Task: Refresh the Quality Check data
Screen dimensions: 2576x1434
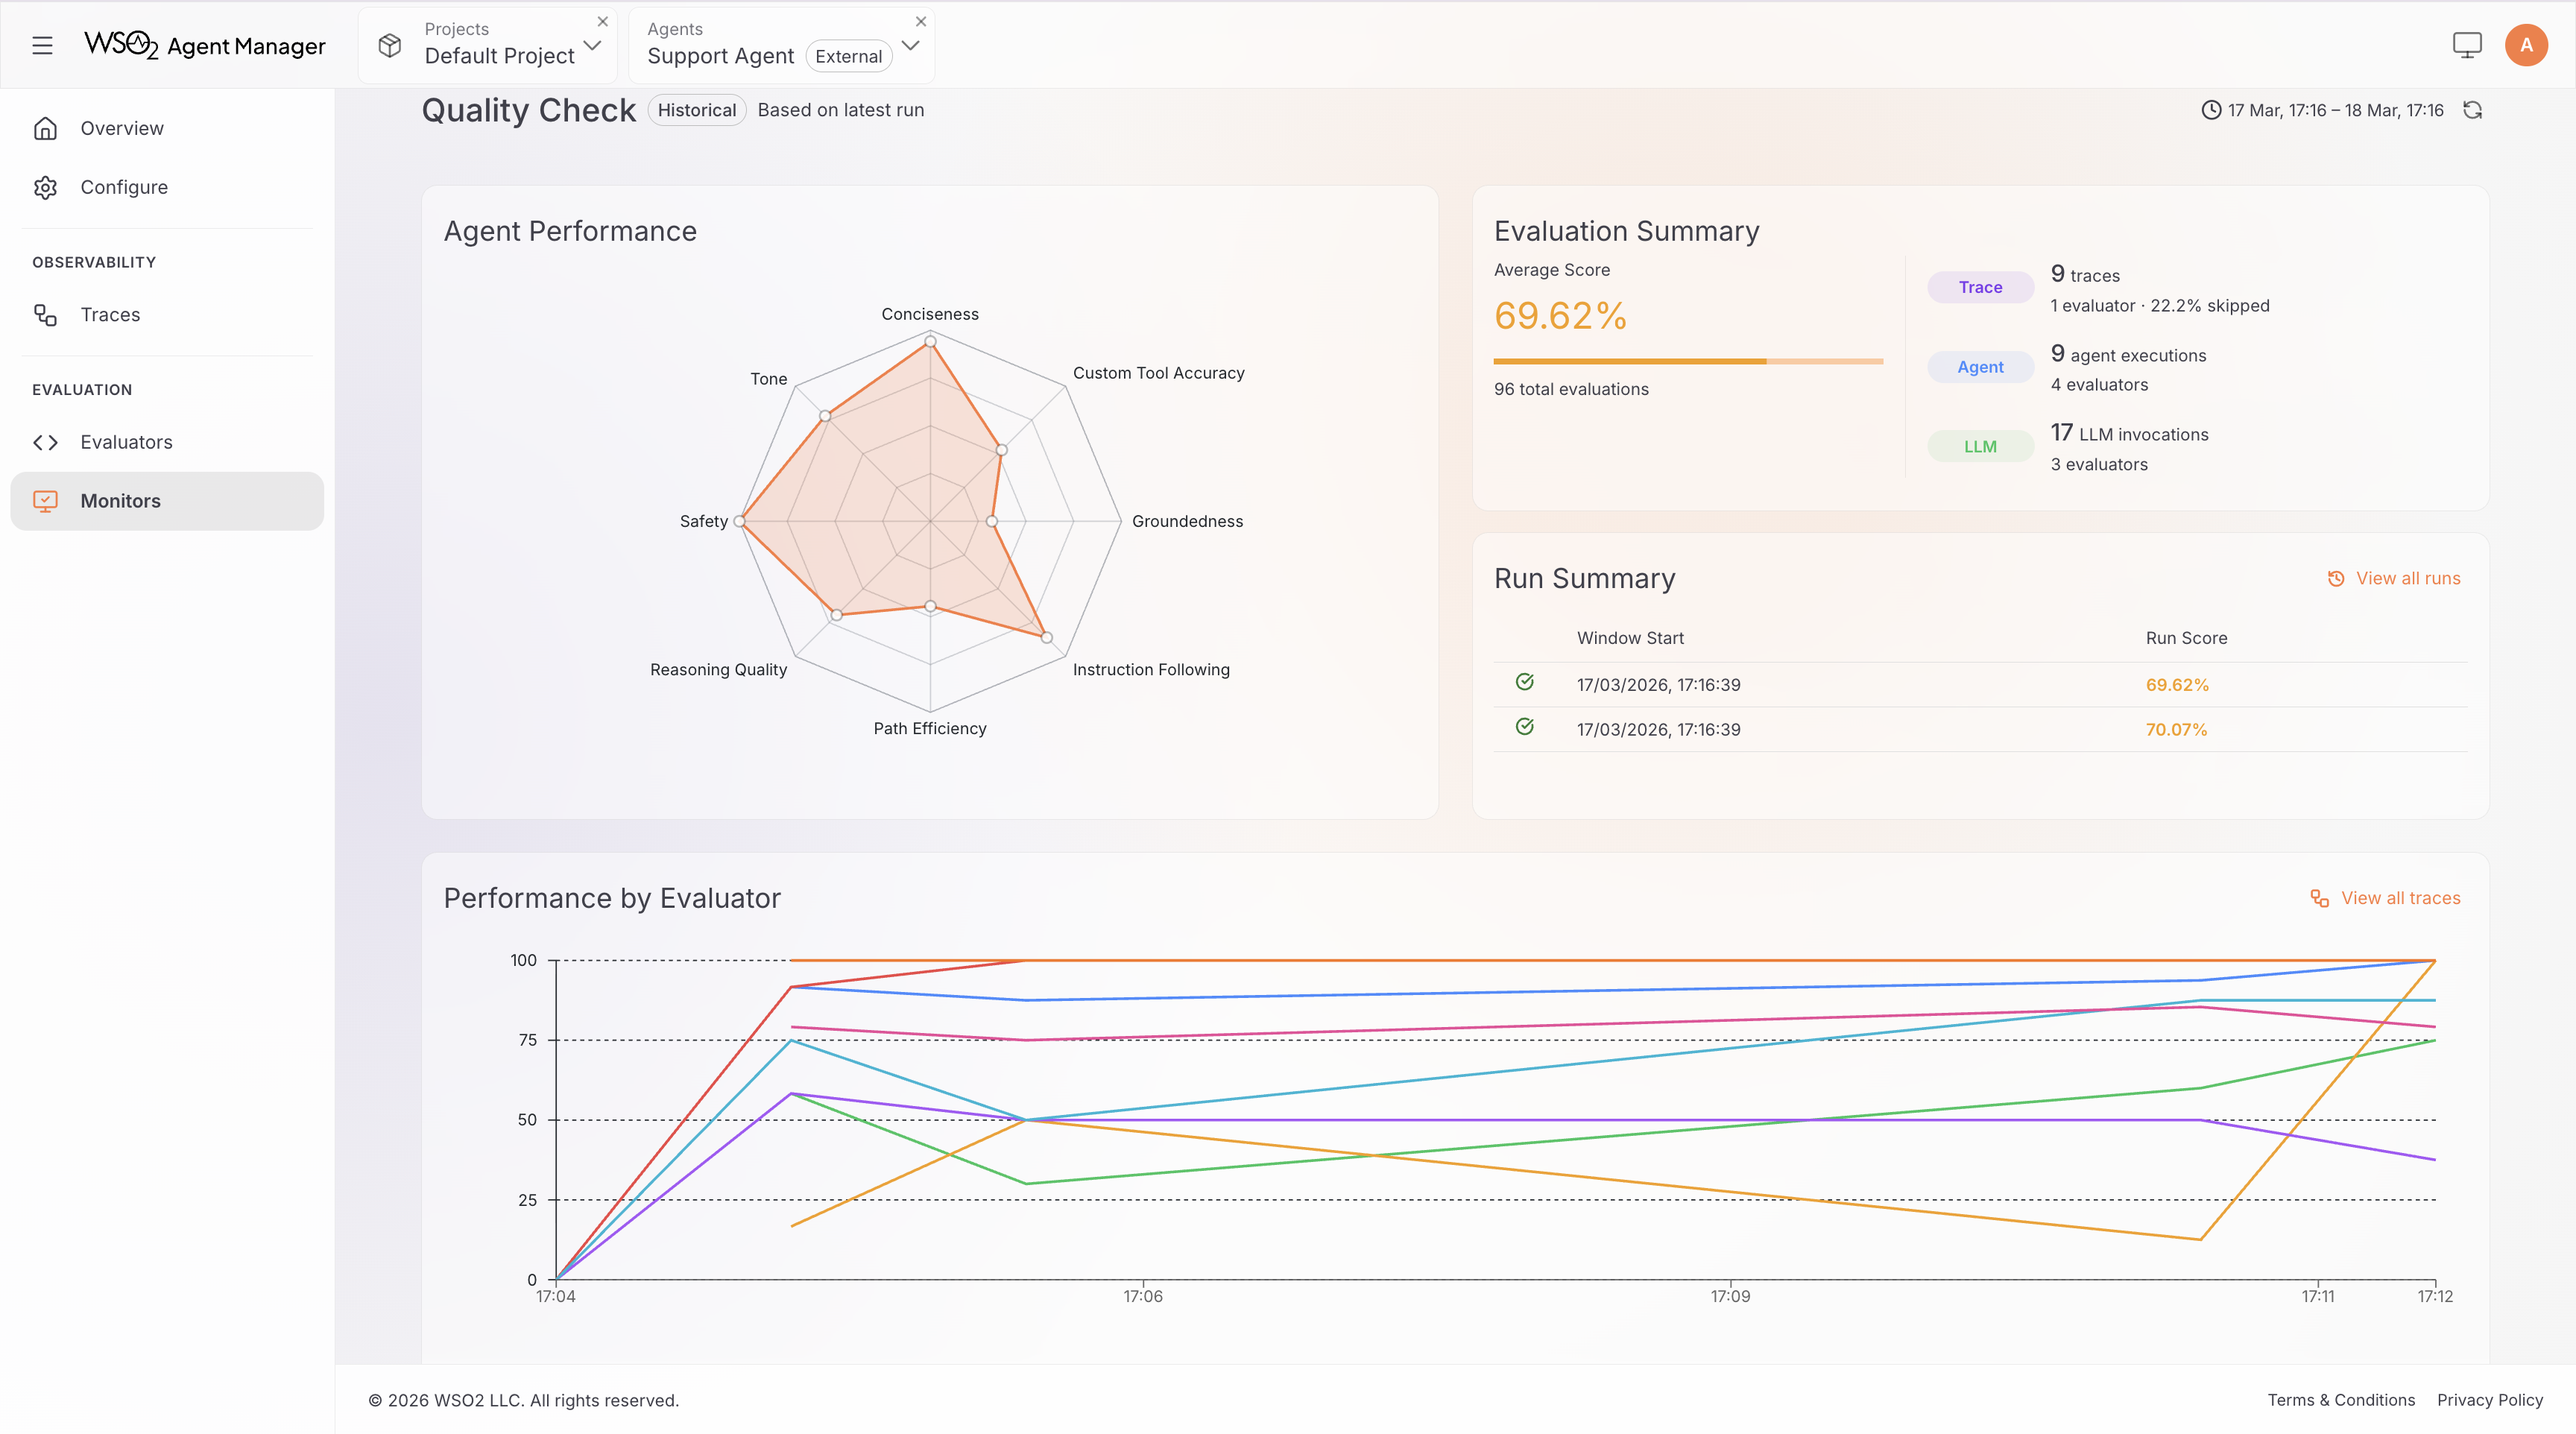Action: [2473, 110]
